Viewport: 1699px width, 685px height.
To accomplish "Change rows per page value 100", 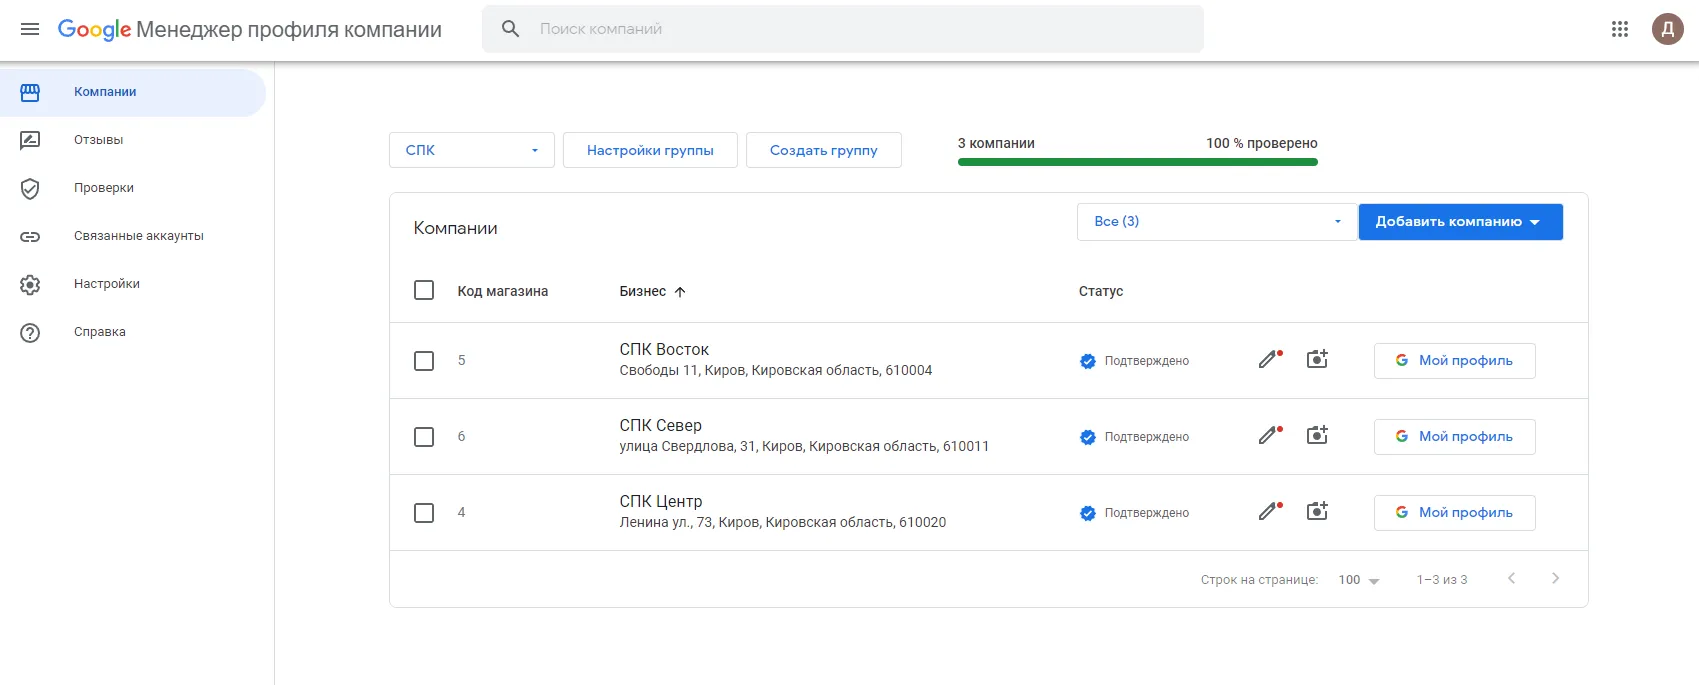I will [1358, 580].
